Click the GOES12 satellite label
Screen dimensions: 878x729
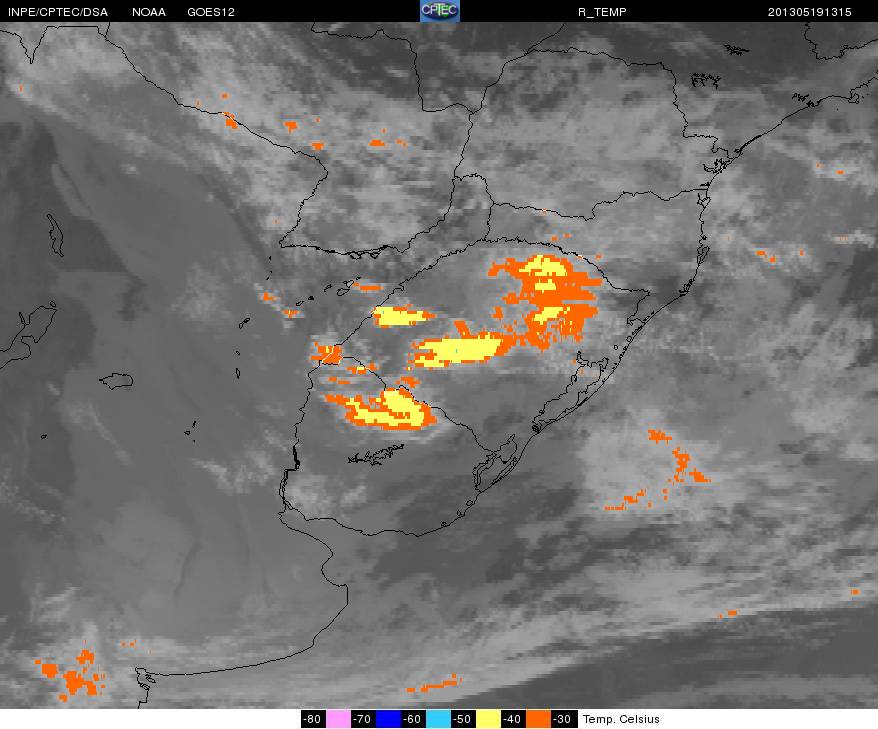pyautogui.click(x=211, y=12)
